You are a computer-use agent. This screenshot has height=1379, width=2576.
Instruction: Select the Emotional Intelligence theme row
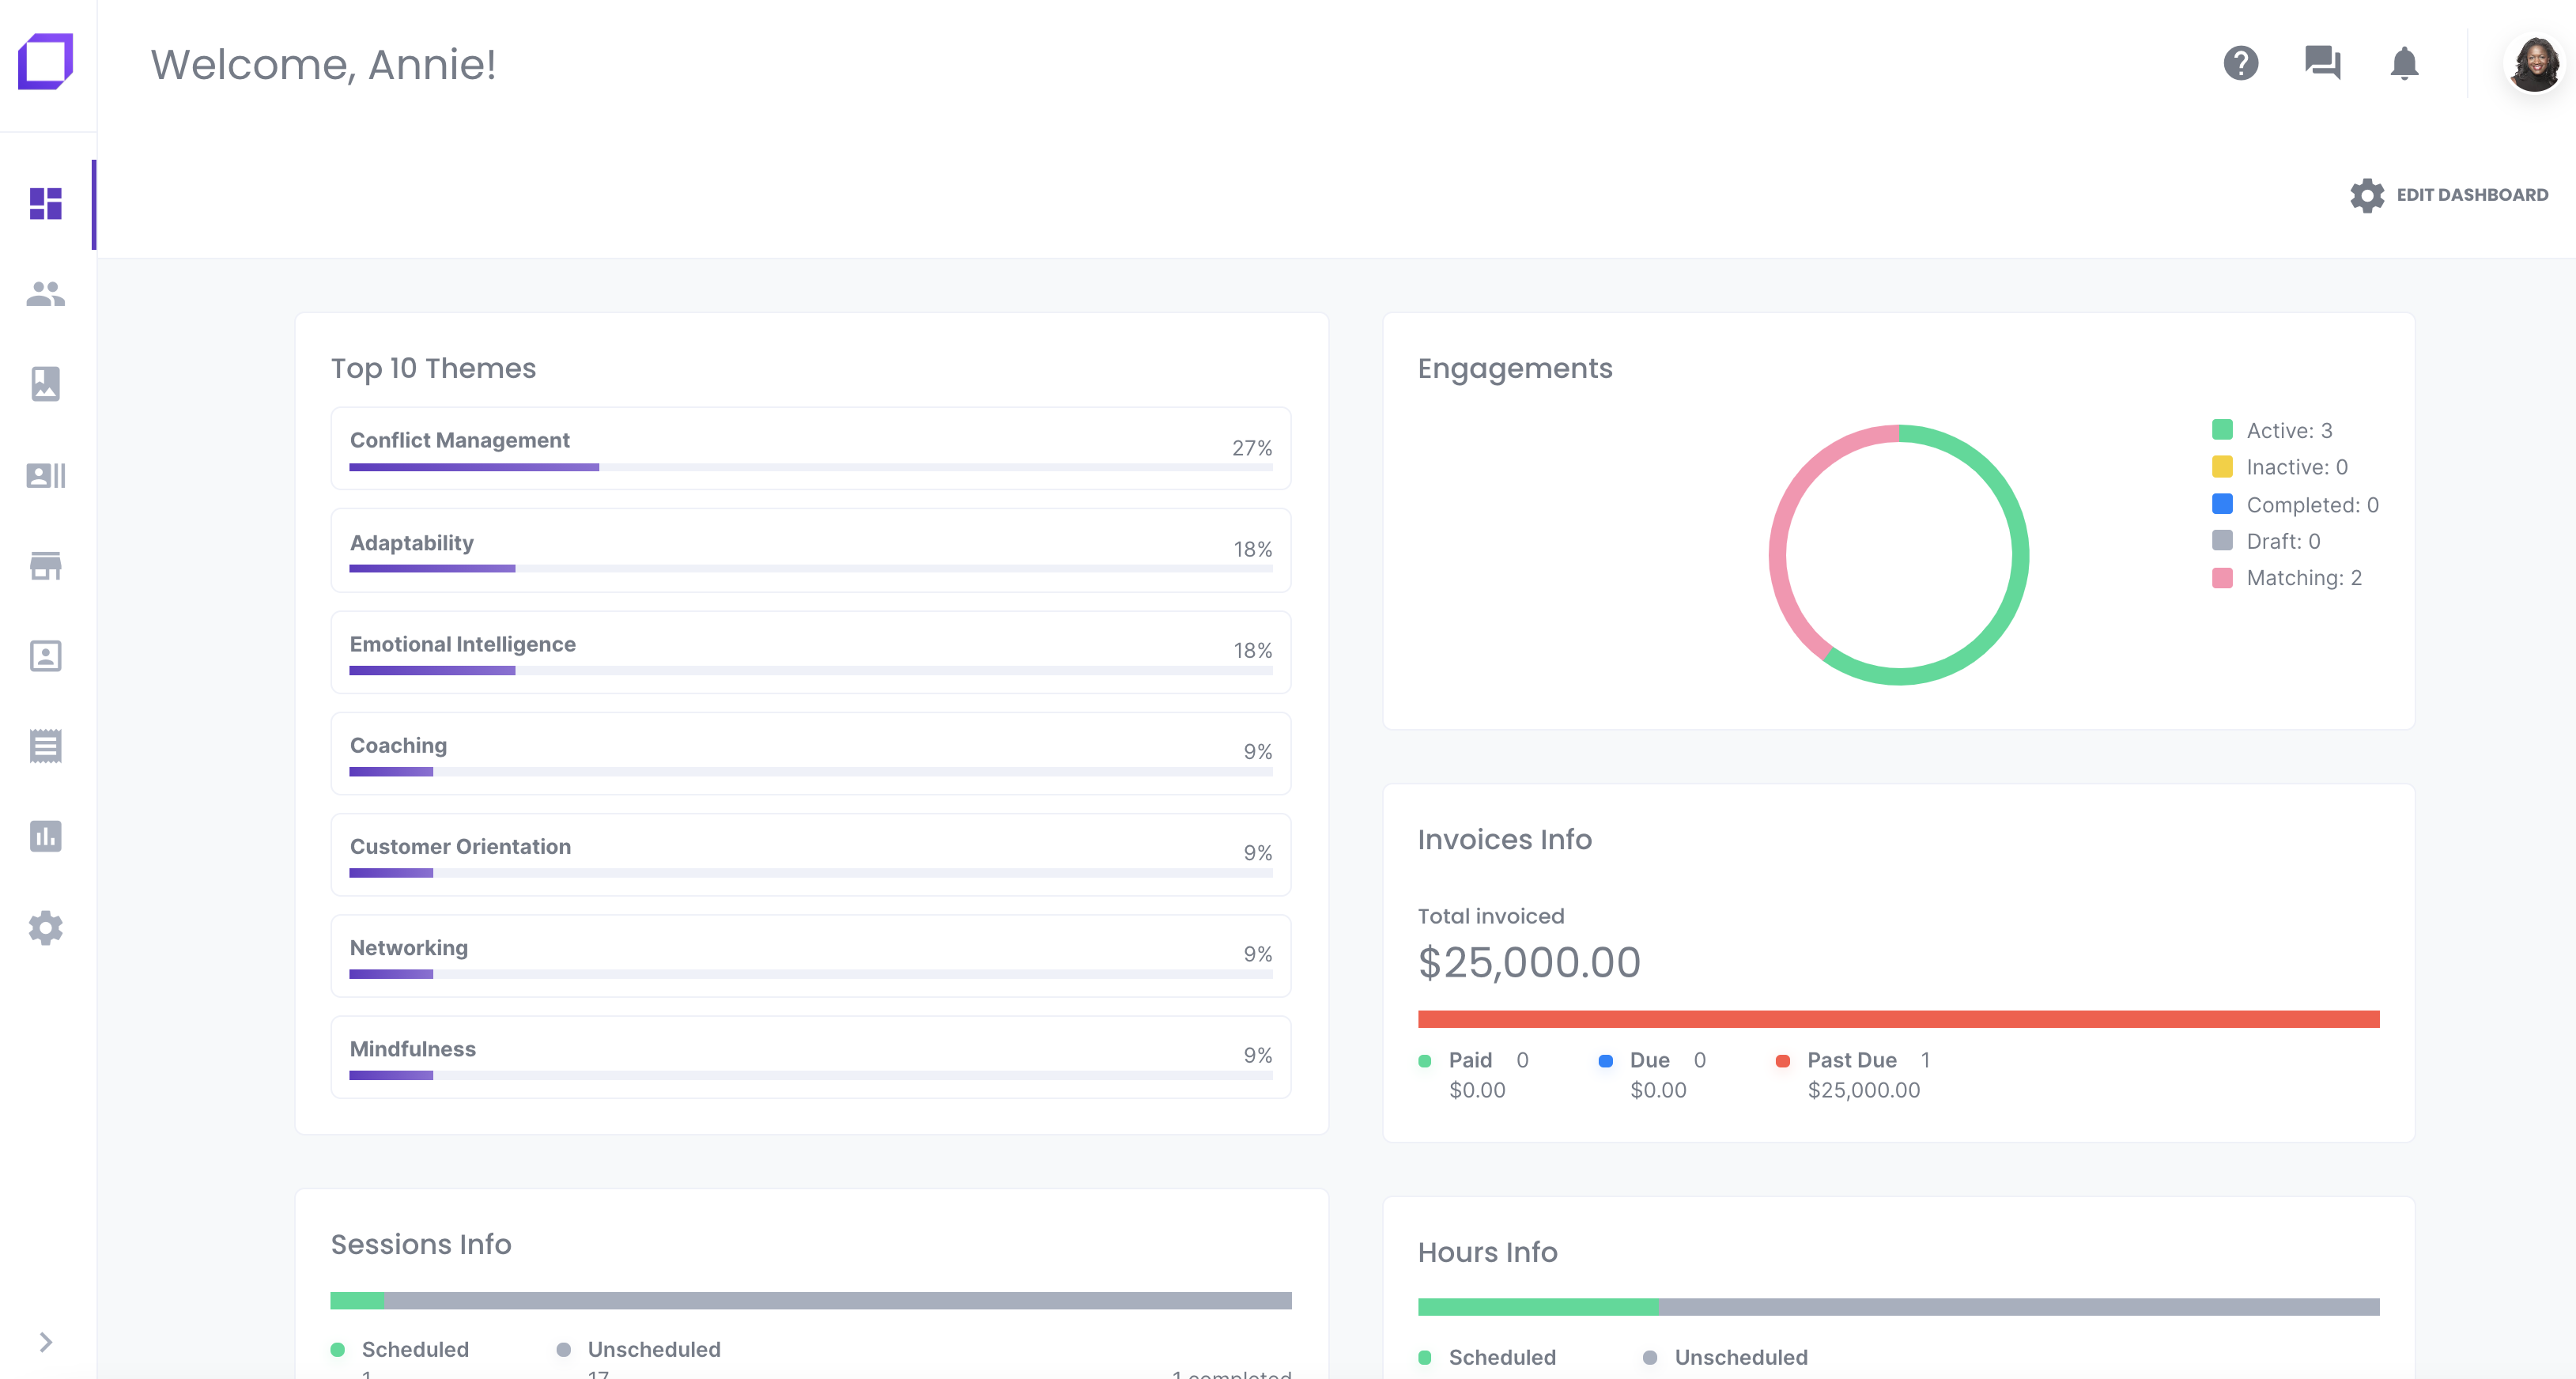pyautogui.click(x=810, y=652)
